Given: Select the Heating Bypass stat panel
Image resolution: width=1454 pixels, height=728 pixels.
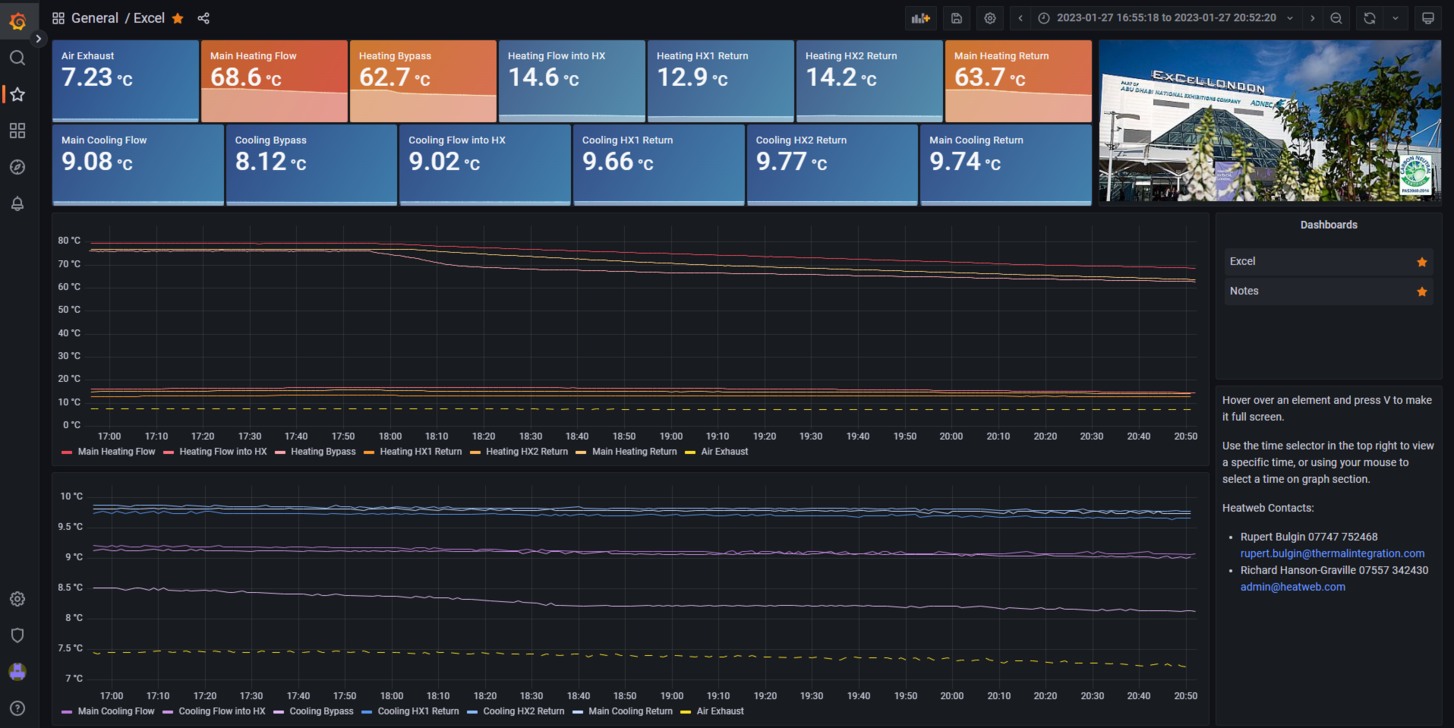Looking at the screenshot, I should click(x=423, y=81).
